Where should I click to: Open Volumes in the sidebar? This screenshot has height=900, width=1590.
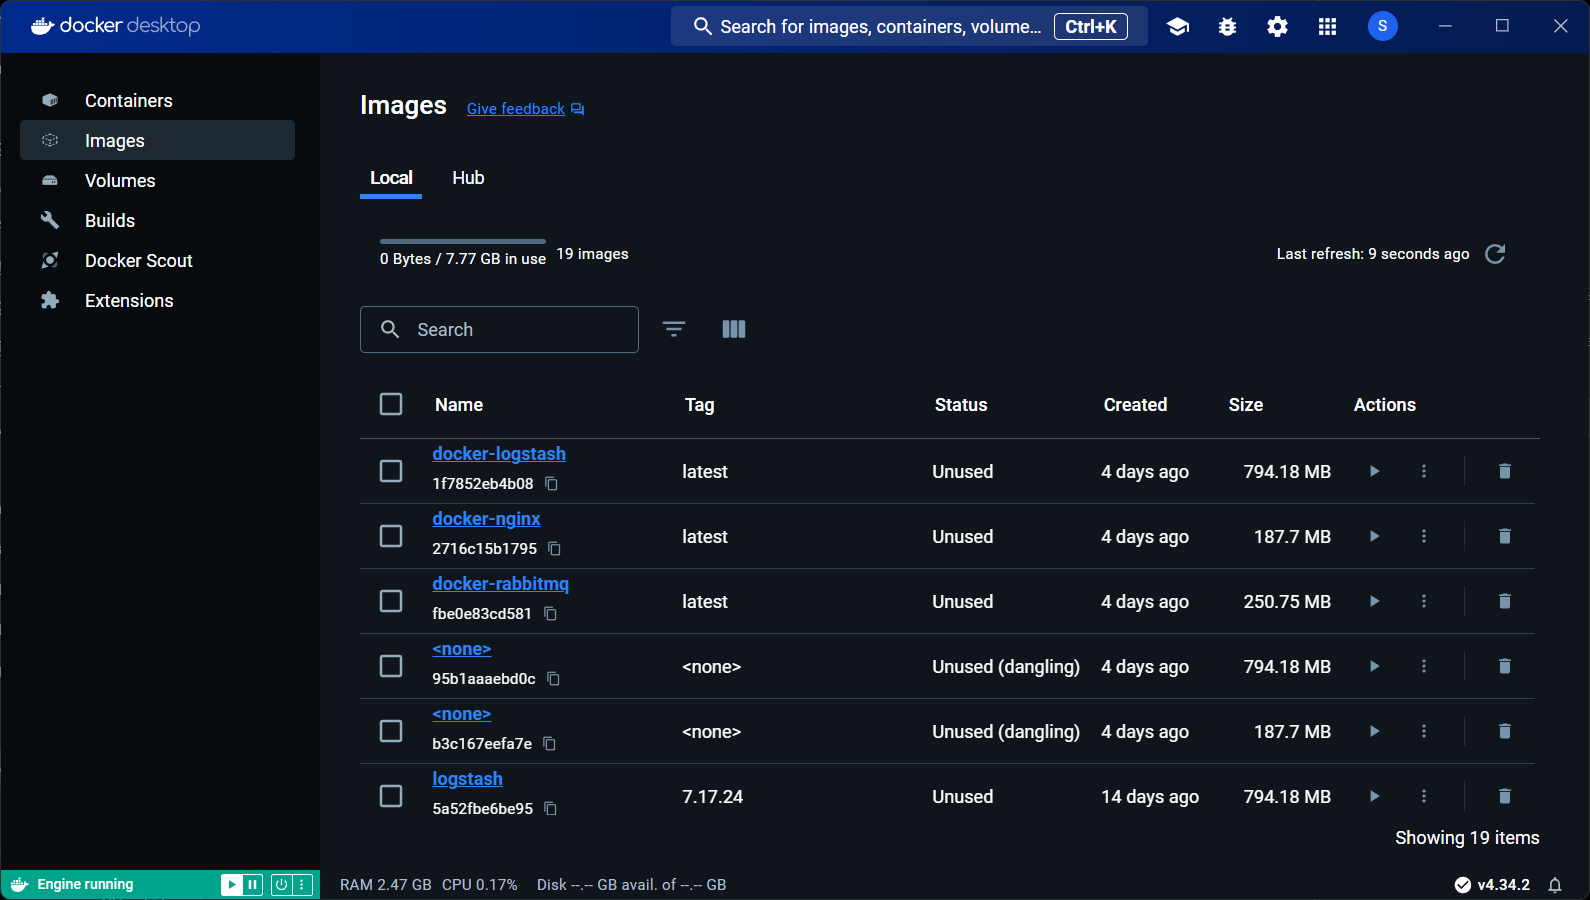click(x=157, y=180)
